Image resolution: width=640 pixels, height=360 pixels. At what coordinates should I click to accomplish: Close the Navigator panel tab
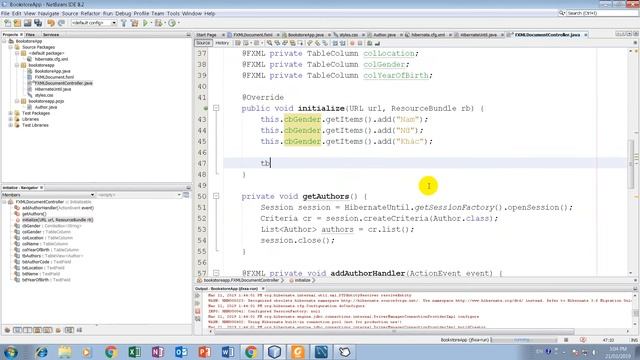pos(42,188)
